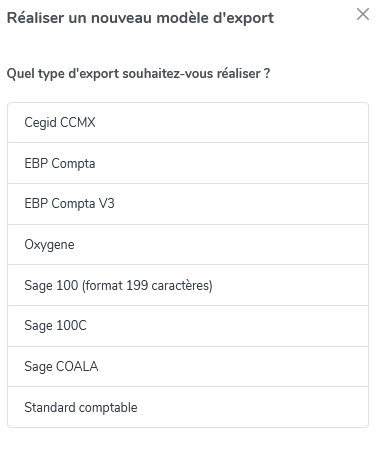Pick Sage COALA from the list
Image resolution: width=376 pixels, height=450 pixels.
[188, 367]
